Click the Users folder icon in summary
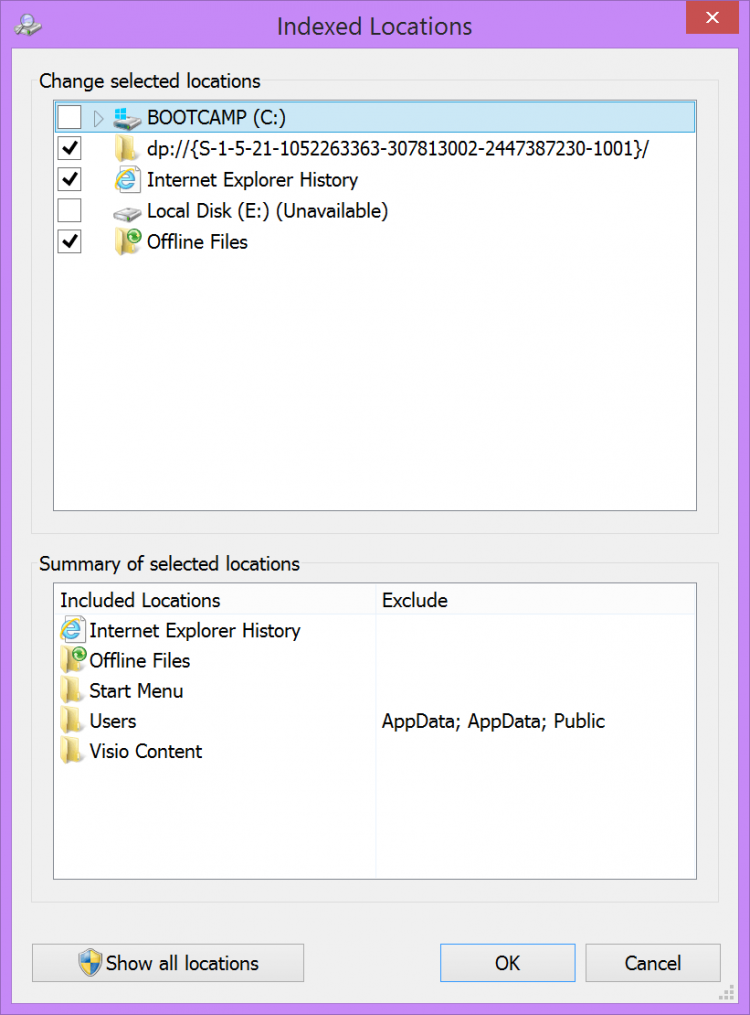This screenshot has width=750, height=1015. pyautogui.click(x=71, y=721)
